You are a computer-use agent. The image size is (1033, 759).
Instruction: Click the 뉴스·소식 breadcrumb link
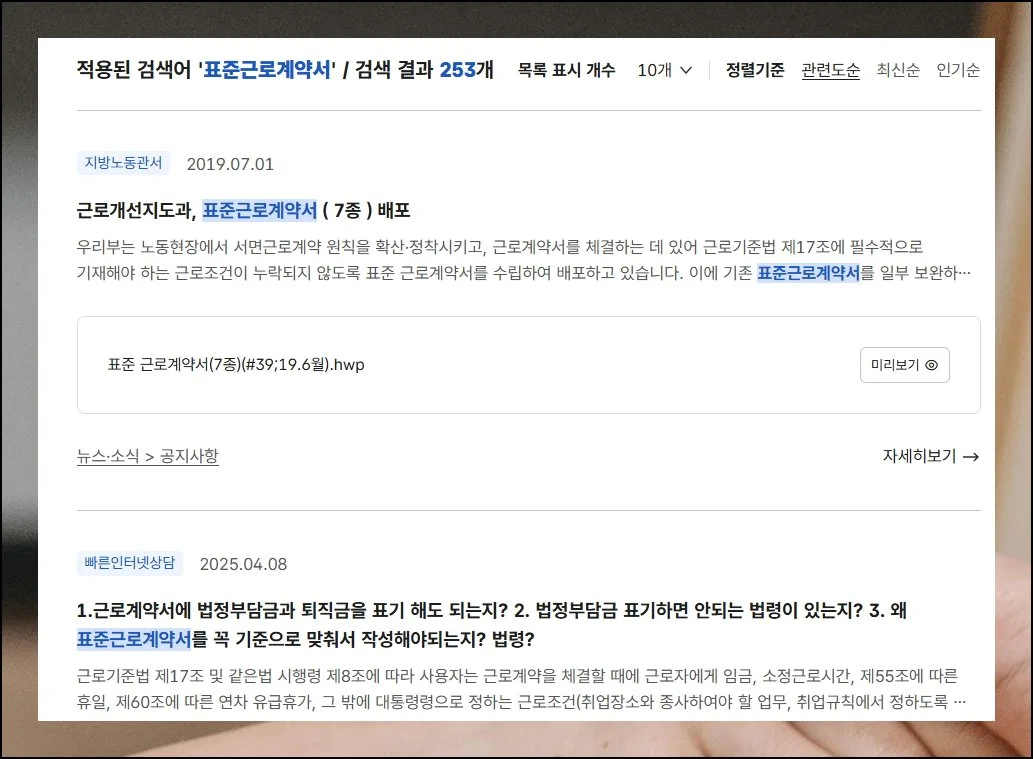coord(110,455)
